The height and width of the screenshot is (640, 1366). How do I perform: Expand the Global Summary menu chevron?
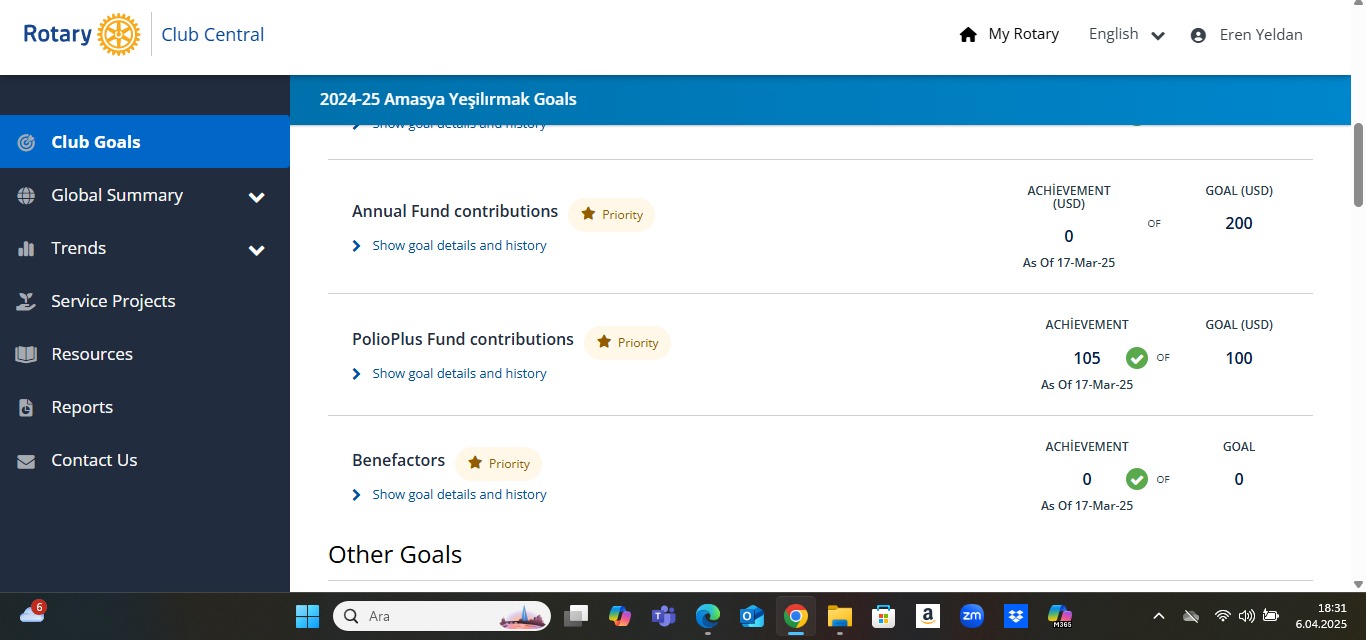click(x=257, y=197)
